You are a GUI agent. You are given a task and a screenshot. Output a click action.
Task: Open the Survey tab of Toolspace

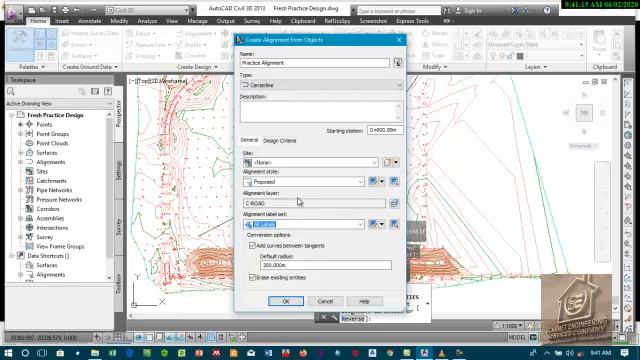pyautogui.click(x=119, y=227)
